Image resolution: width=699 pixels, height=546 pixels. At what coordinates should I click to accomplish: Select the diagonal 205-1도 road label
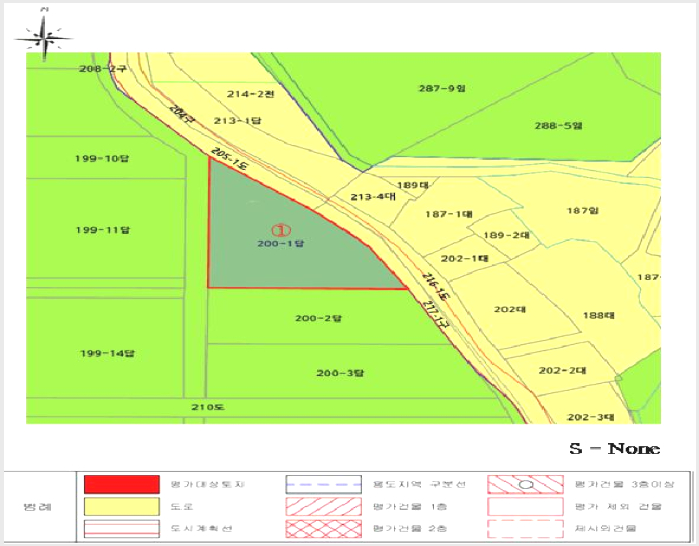pos(229,160)
